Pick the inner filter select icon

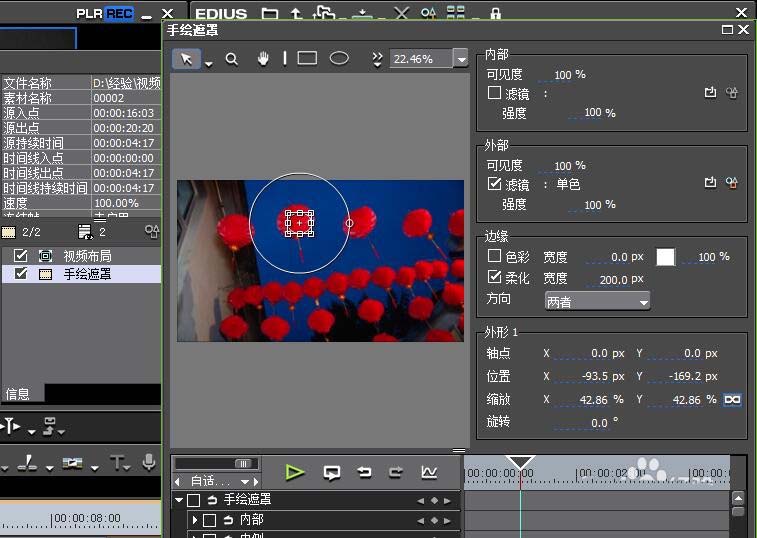710,92
